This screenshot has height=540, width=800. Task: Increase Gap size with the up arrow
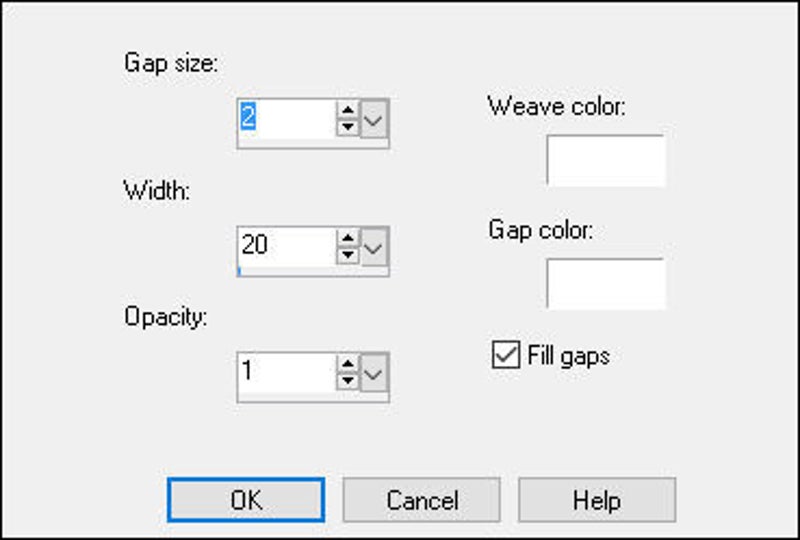(347, 110)
